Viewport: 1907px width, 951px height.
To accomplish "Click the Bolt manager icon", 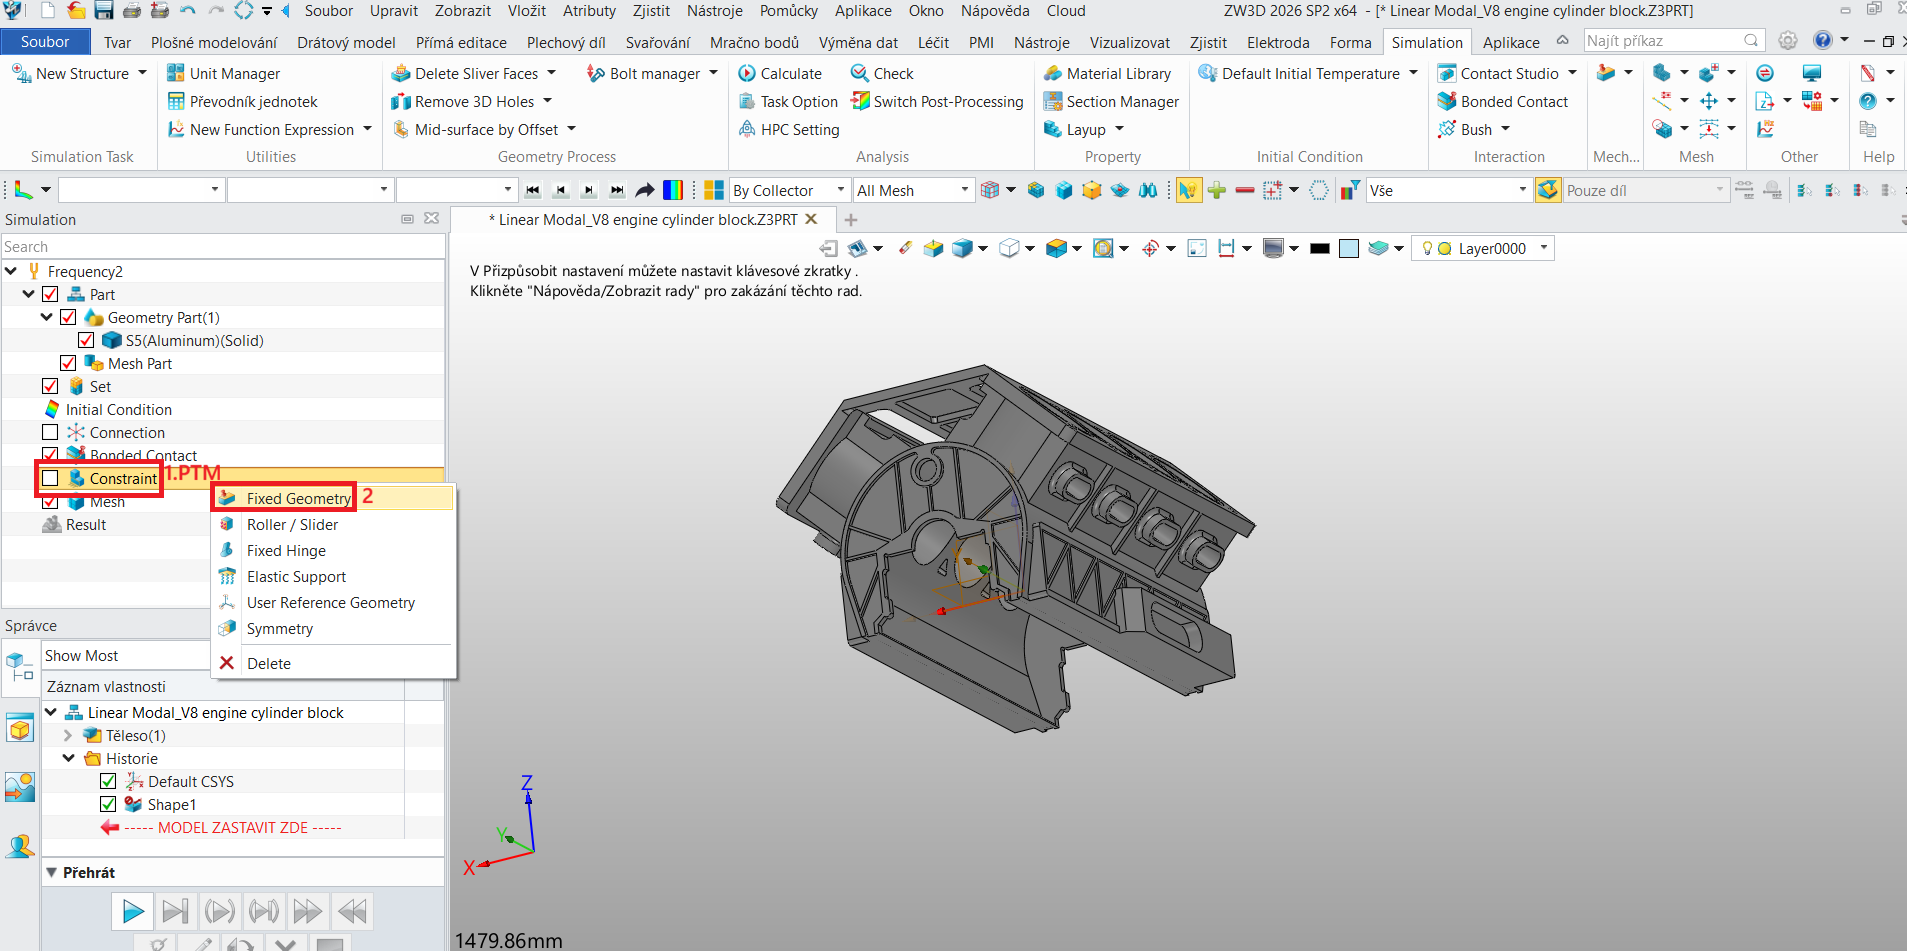I will (596, 73).
